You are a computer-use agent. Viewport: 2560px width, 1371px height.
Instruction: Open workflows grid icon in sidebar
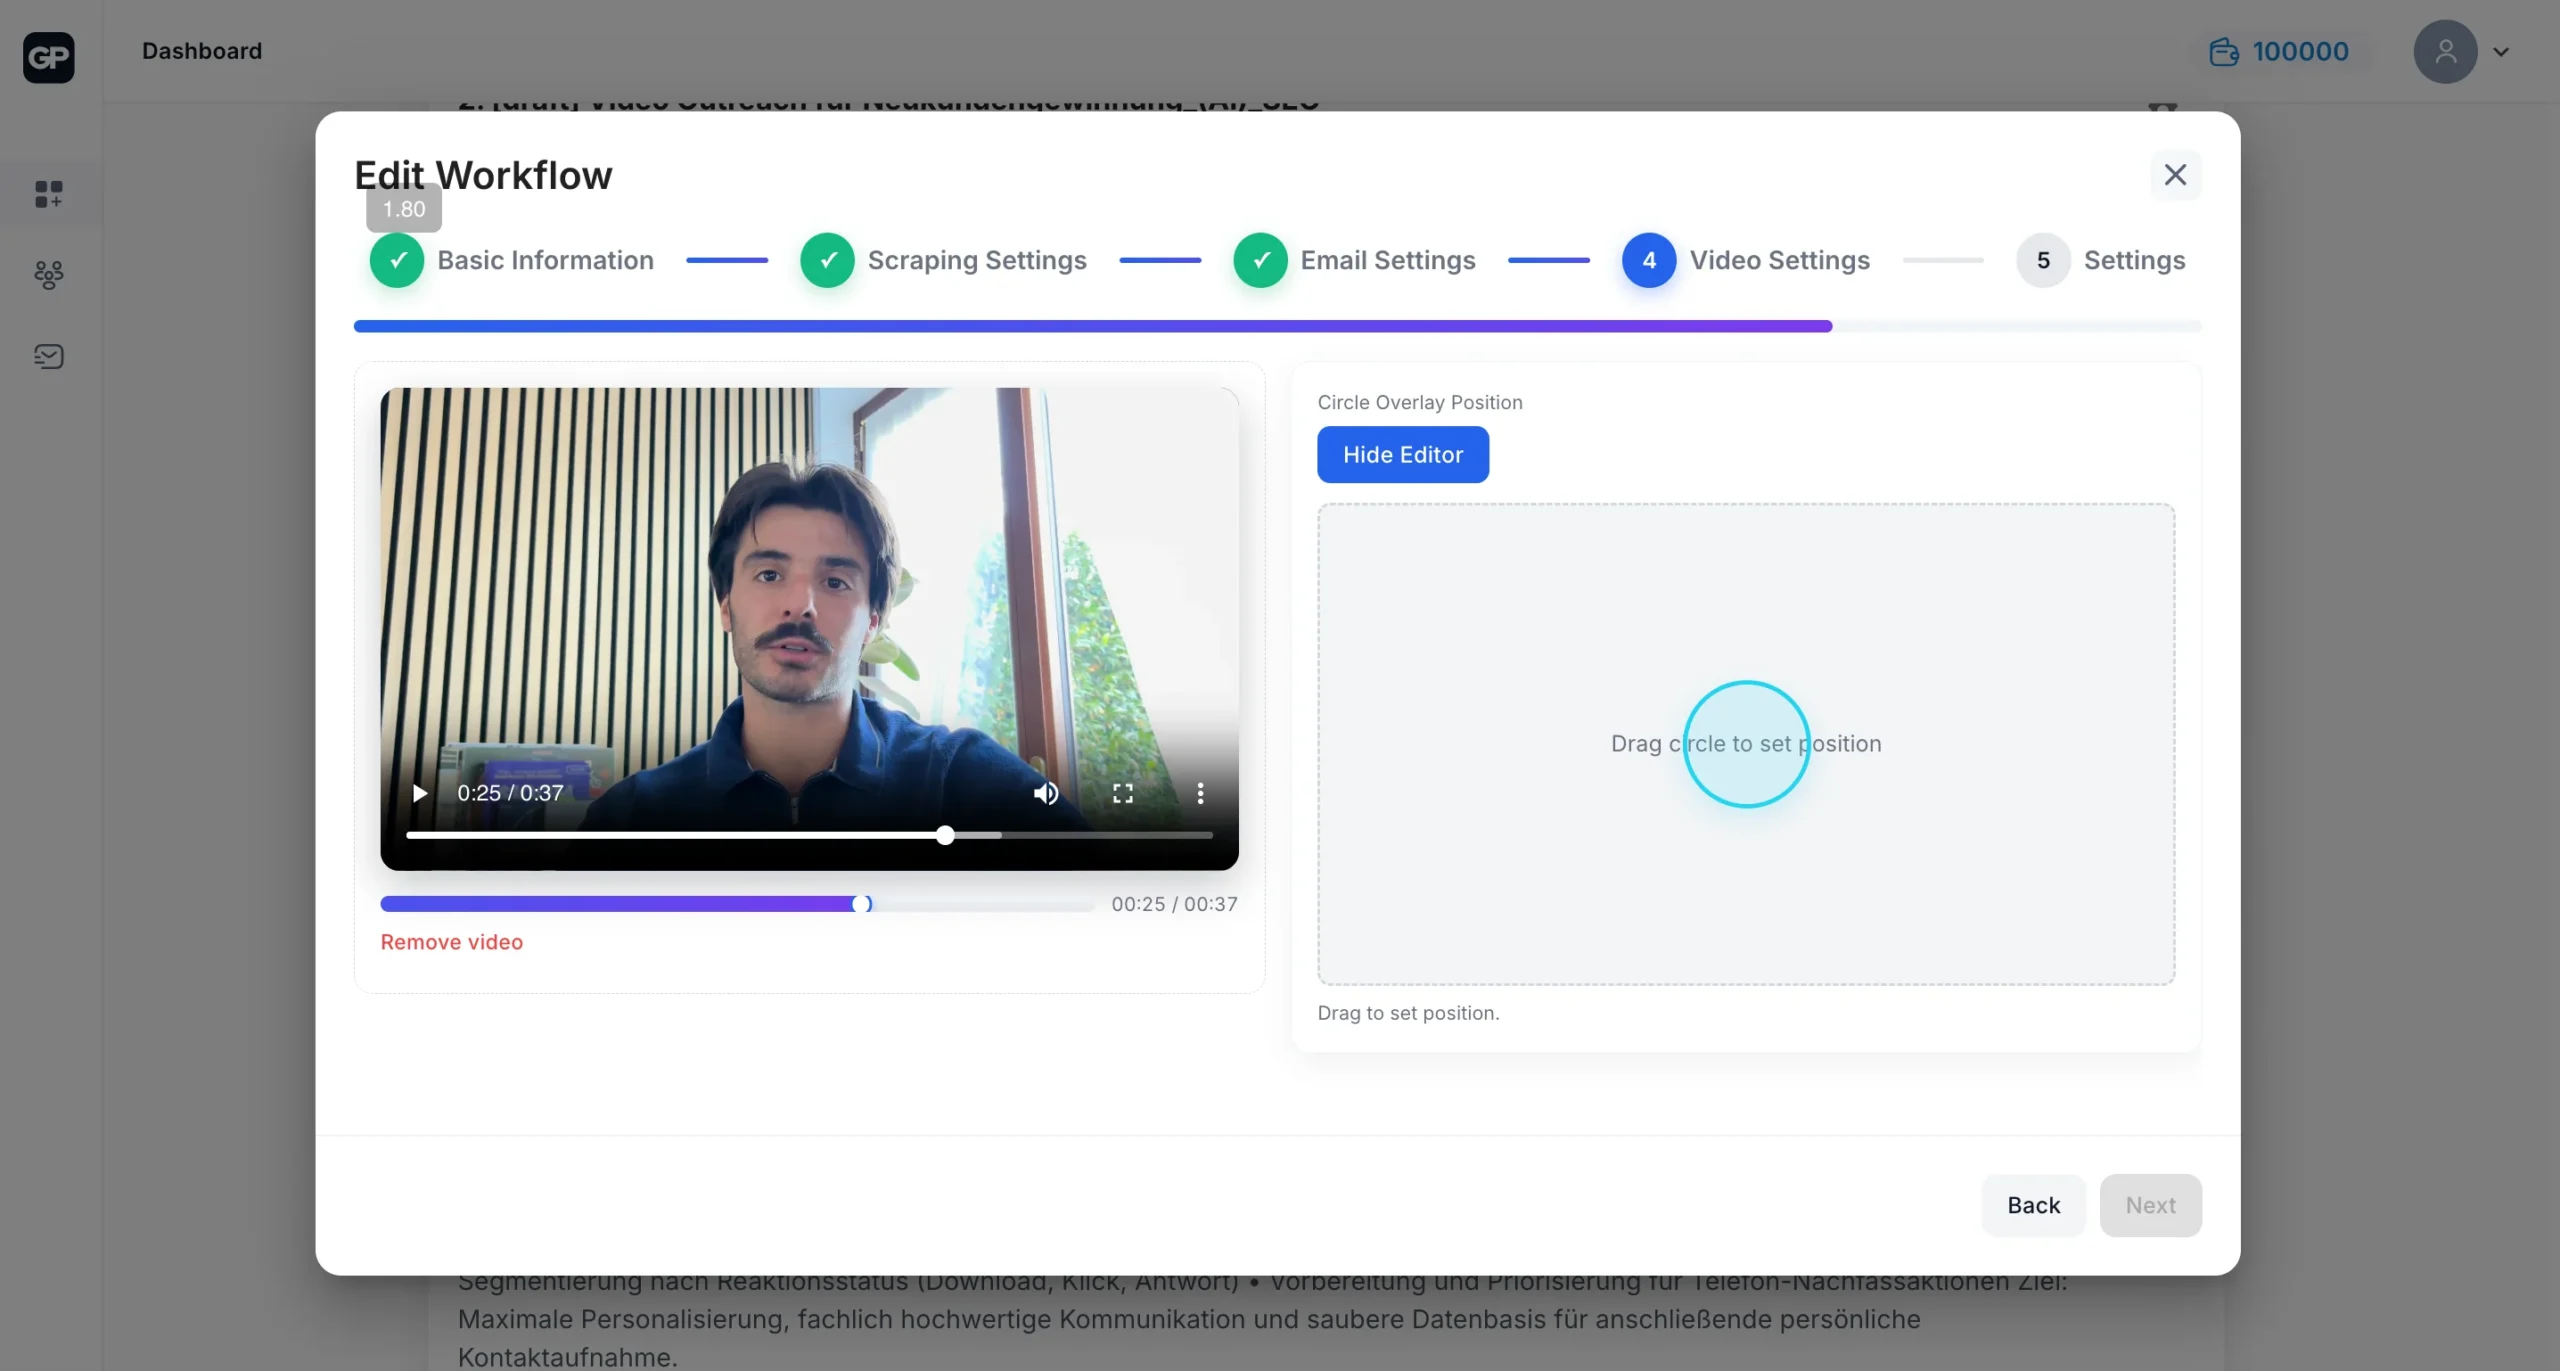[x=48, y=193]
